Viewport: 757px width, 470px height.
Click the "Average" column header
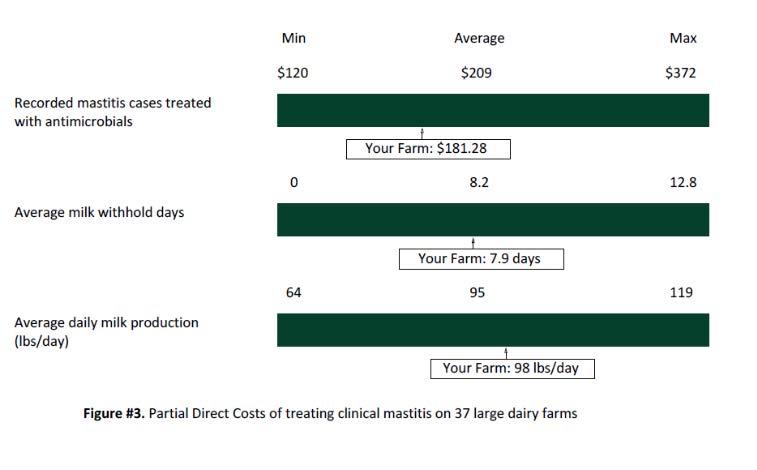(479, 38)
